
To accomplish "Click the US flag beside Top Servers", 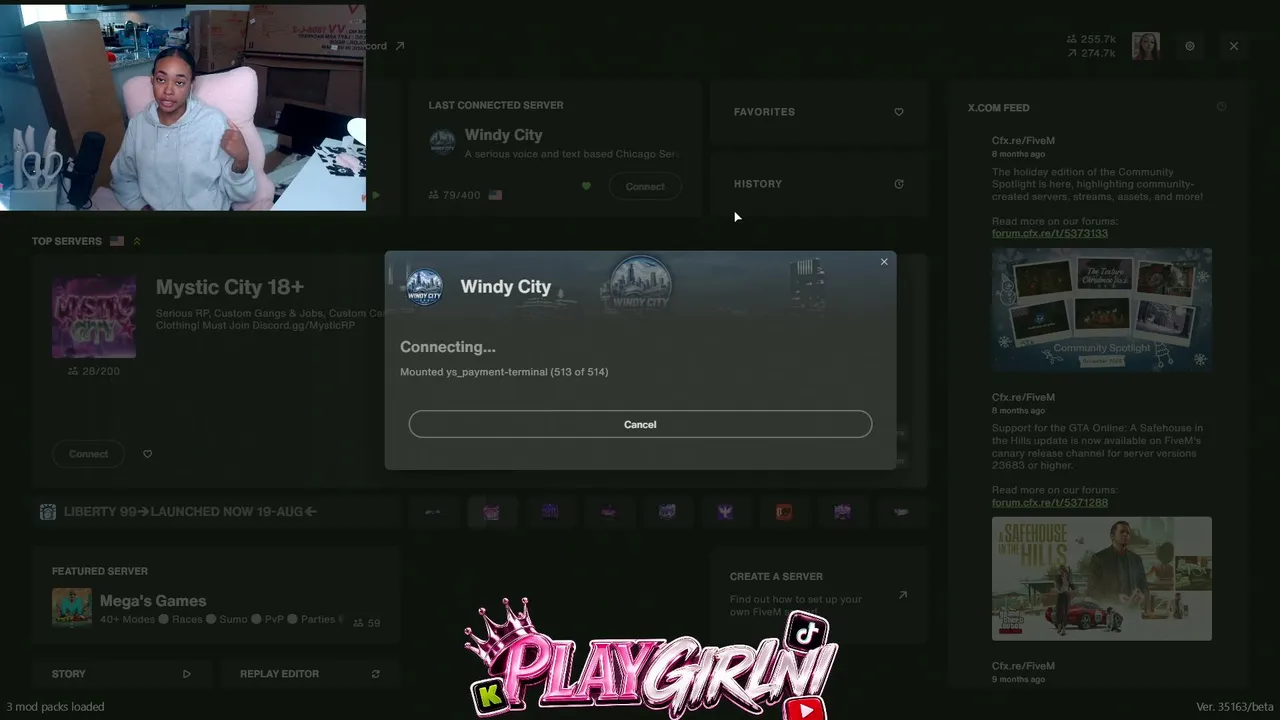I will click(x=117, y=241).
